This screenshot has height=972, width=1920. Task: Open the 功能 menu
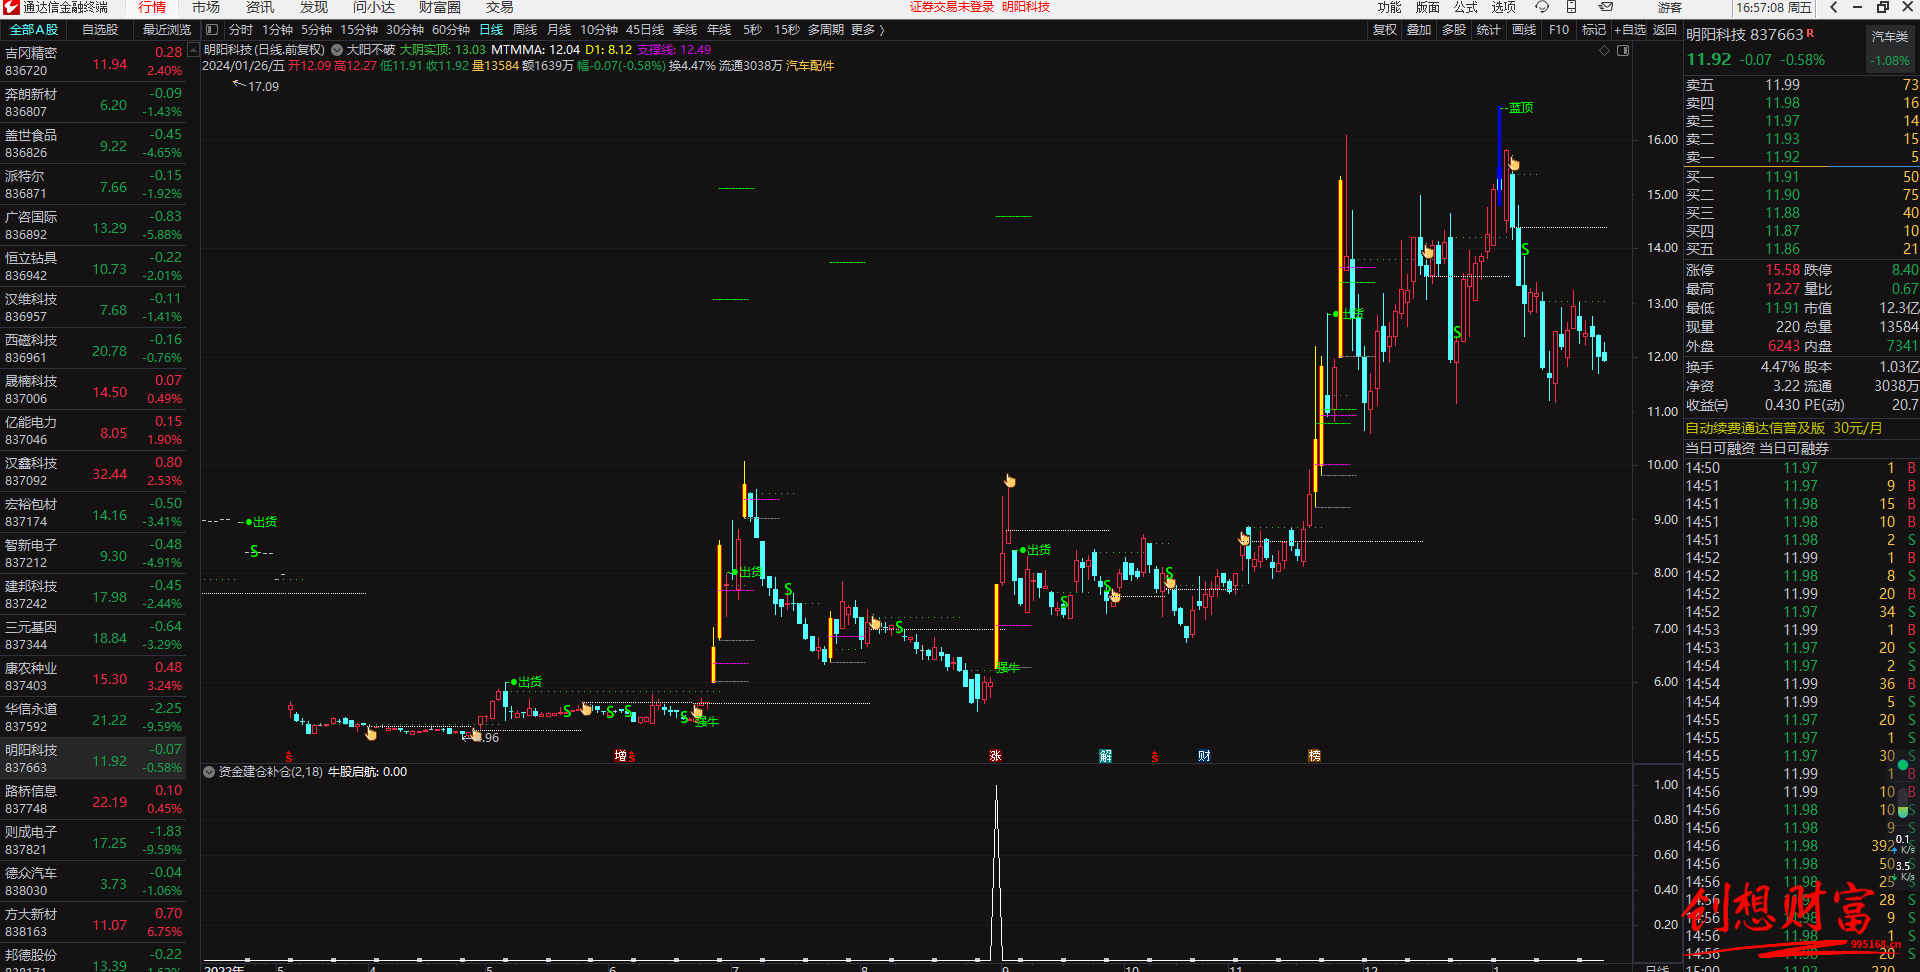[1390, 7]
